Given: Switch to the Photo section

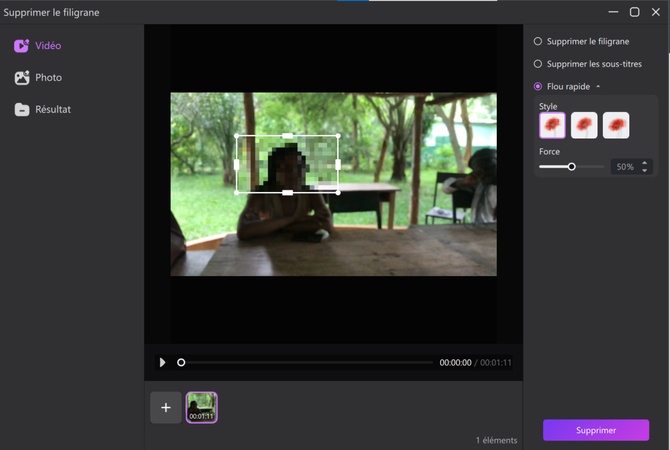Looking at the screenshot, I should [47, 78].
